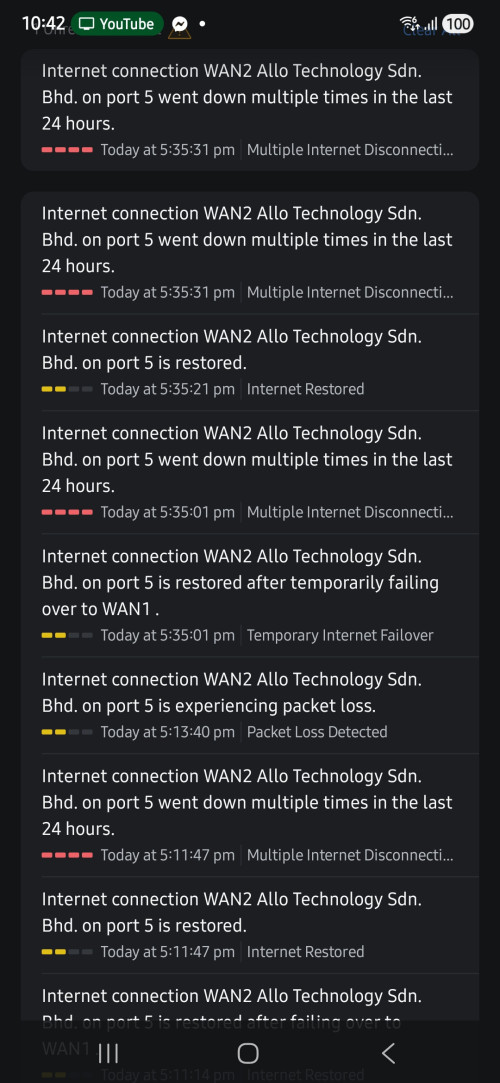Open the Messenger notification icon in status bar
Viewport: 500px width, 1083px height.
tap(180, 24)
